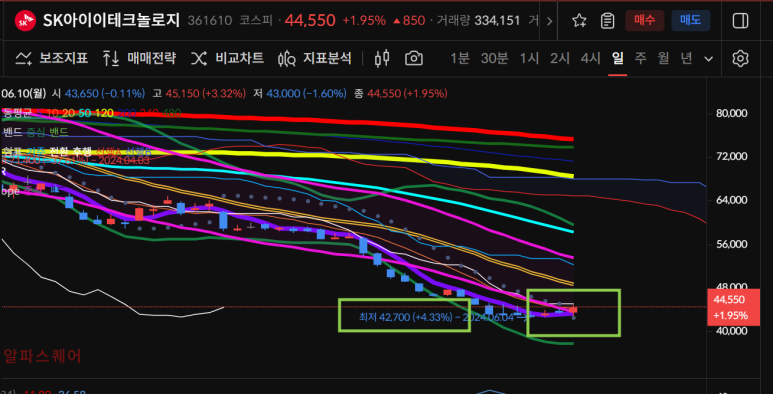Image resolution: width=773 pixels, height=394 pixels.
Task: Click the green 중심 밴드 legend label
Action: tap(48, 132)
